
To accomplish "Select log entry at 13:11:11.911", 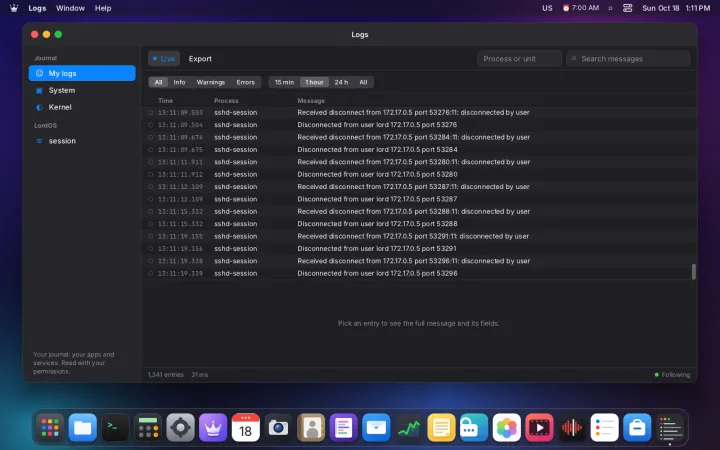I will pos(419,162).
